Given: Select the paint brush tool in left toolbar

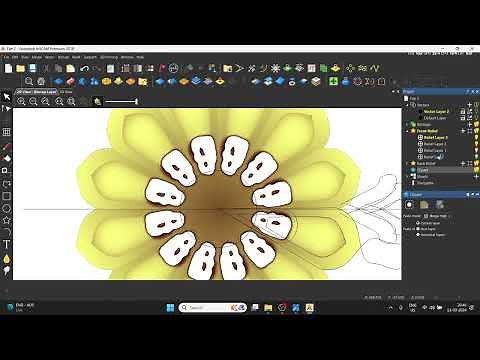Looking at the screenshot, I should [x=6, y=147].
